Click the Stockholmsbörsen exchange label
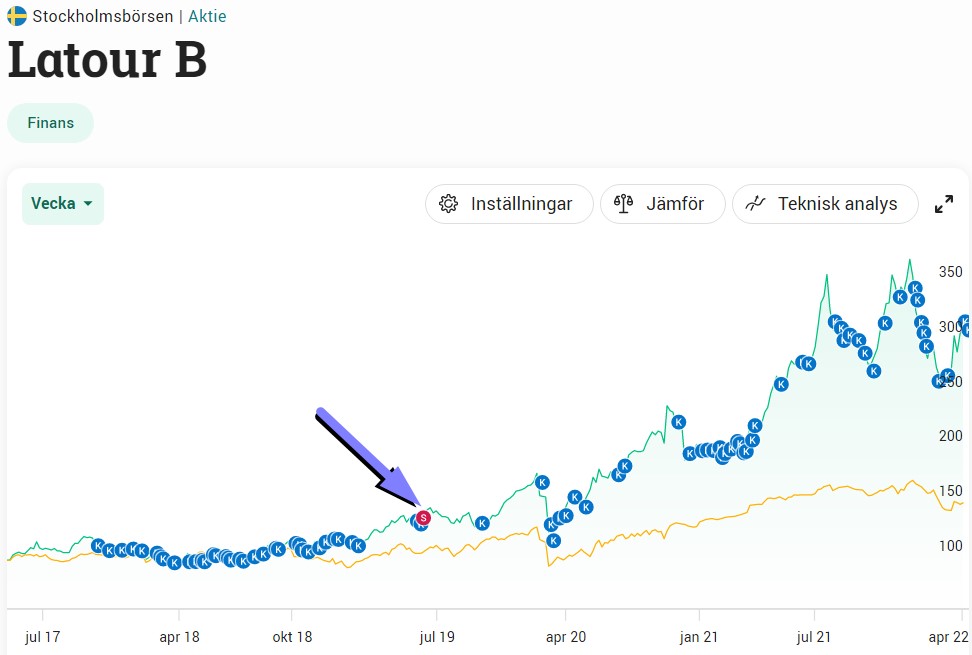The height and width of the screenshot is (655, 972). coord(103,16)
